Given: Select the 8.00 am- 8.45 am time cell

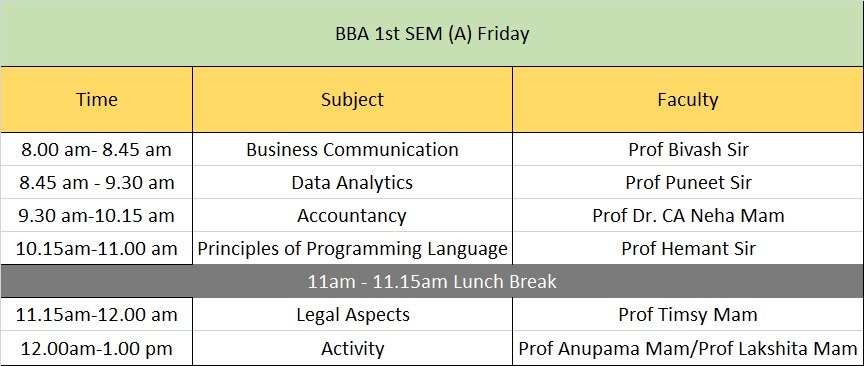Looking at the screenshot, I should point(96,149).
